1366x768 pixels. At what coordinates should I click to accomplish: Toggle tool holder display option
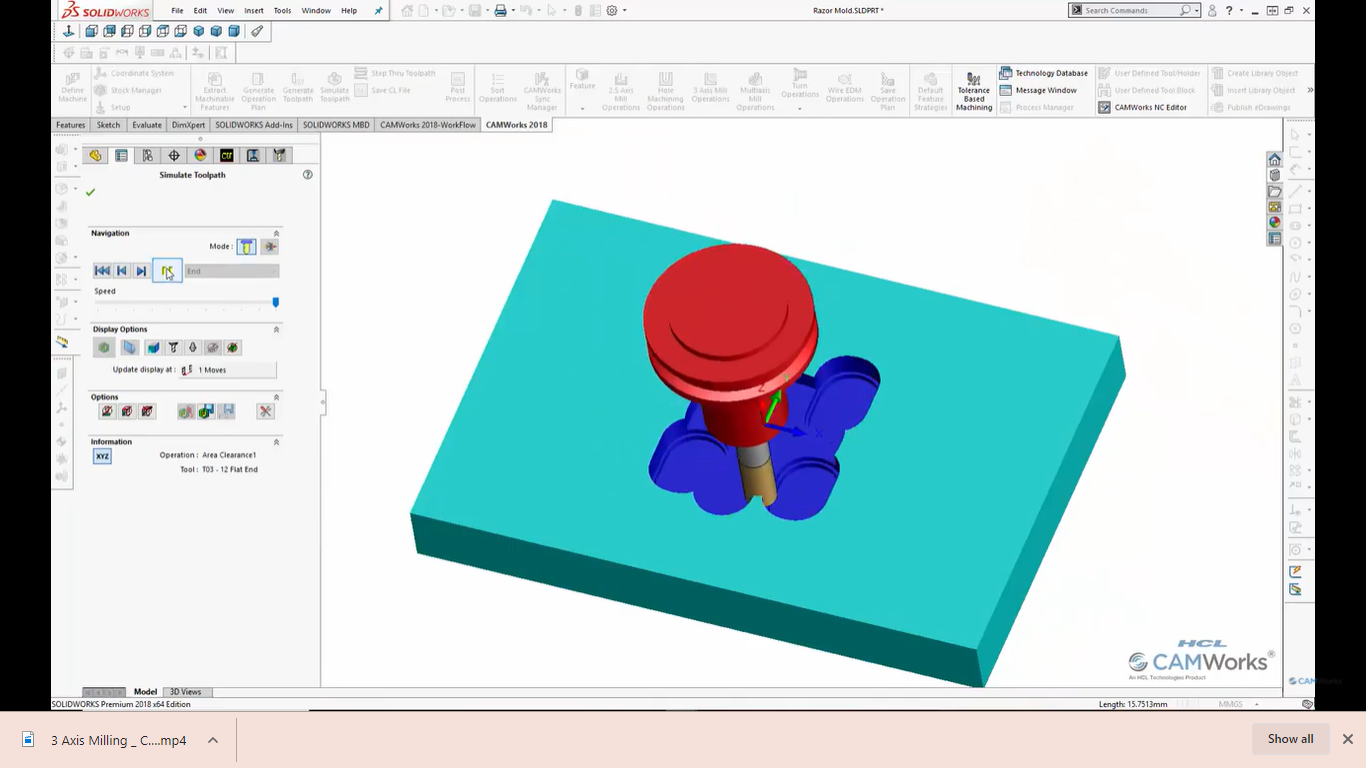173,348
